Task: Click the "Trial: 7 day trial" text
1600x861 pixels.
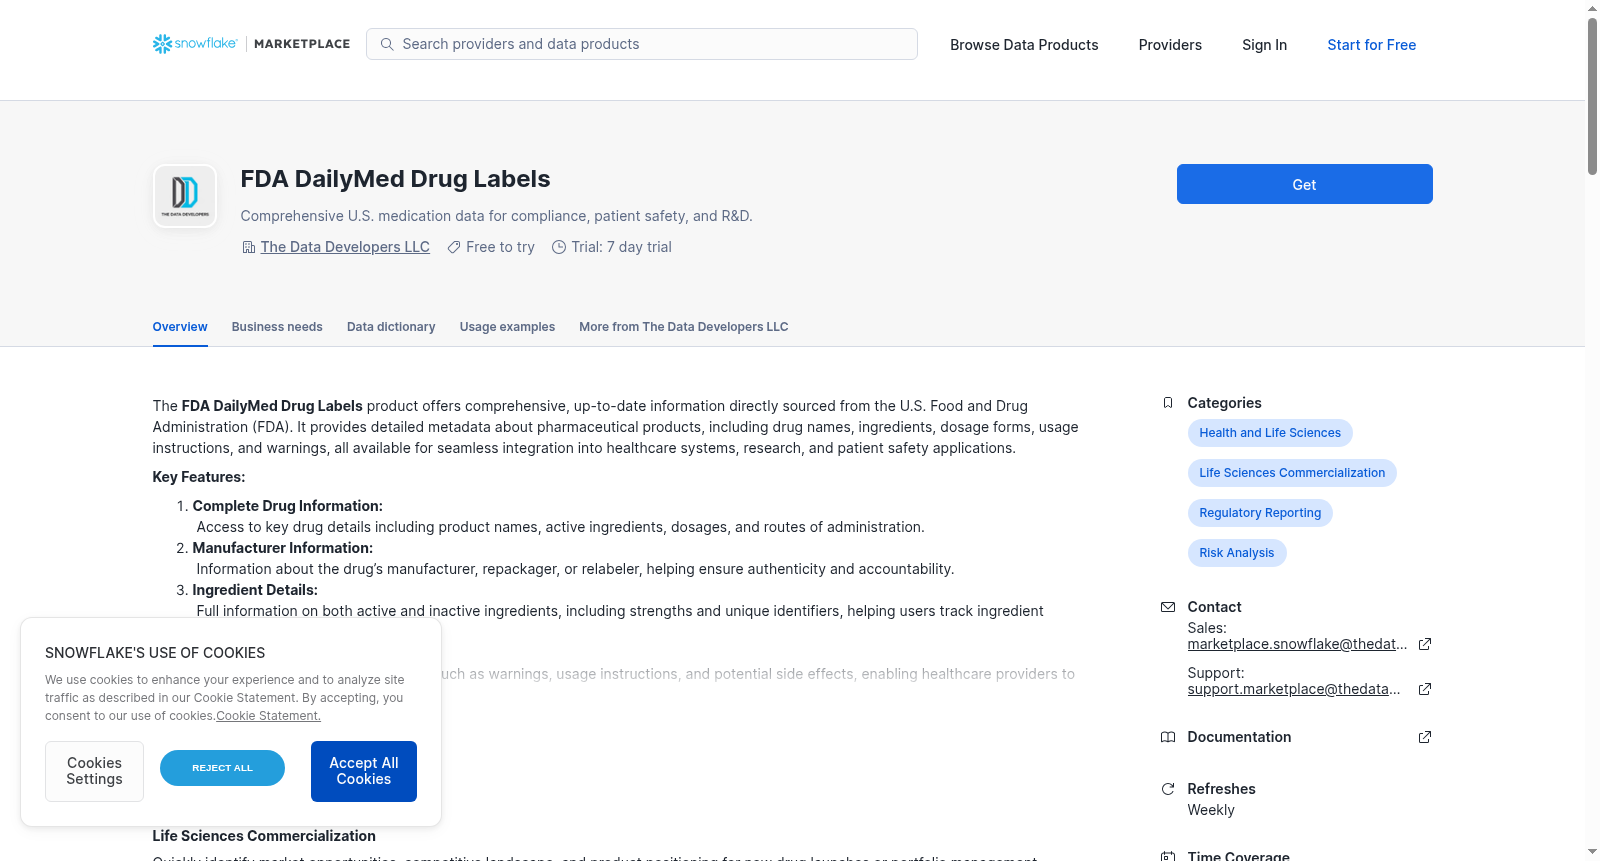Action: [622, 247]
